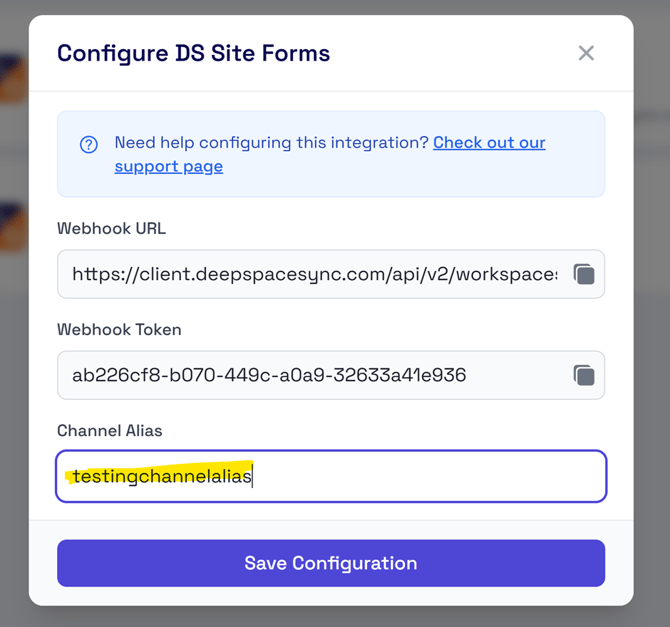Viewport: 670px width, 627px height.
Task: Click the upper blurred thumbnail behind dialog
Action: pyautogui.click(x=13, y=79)
